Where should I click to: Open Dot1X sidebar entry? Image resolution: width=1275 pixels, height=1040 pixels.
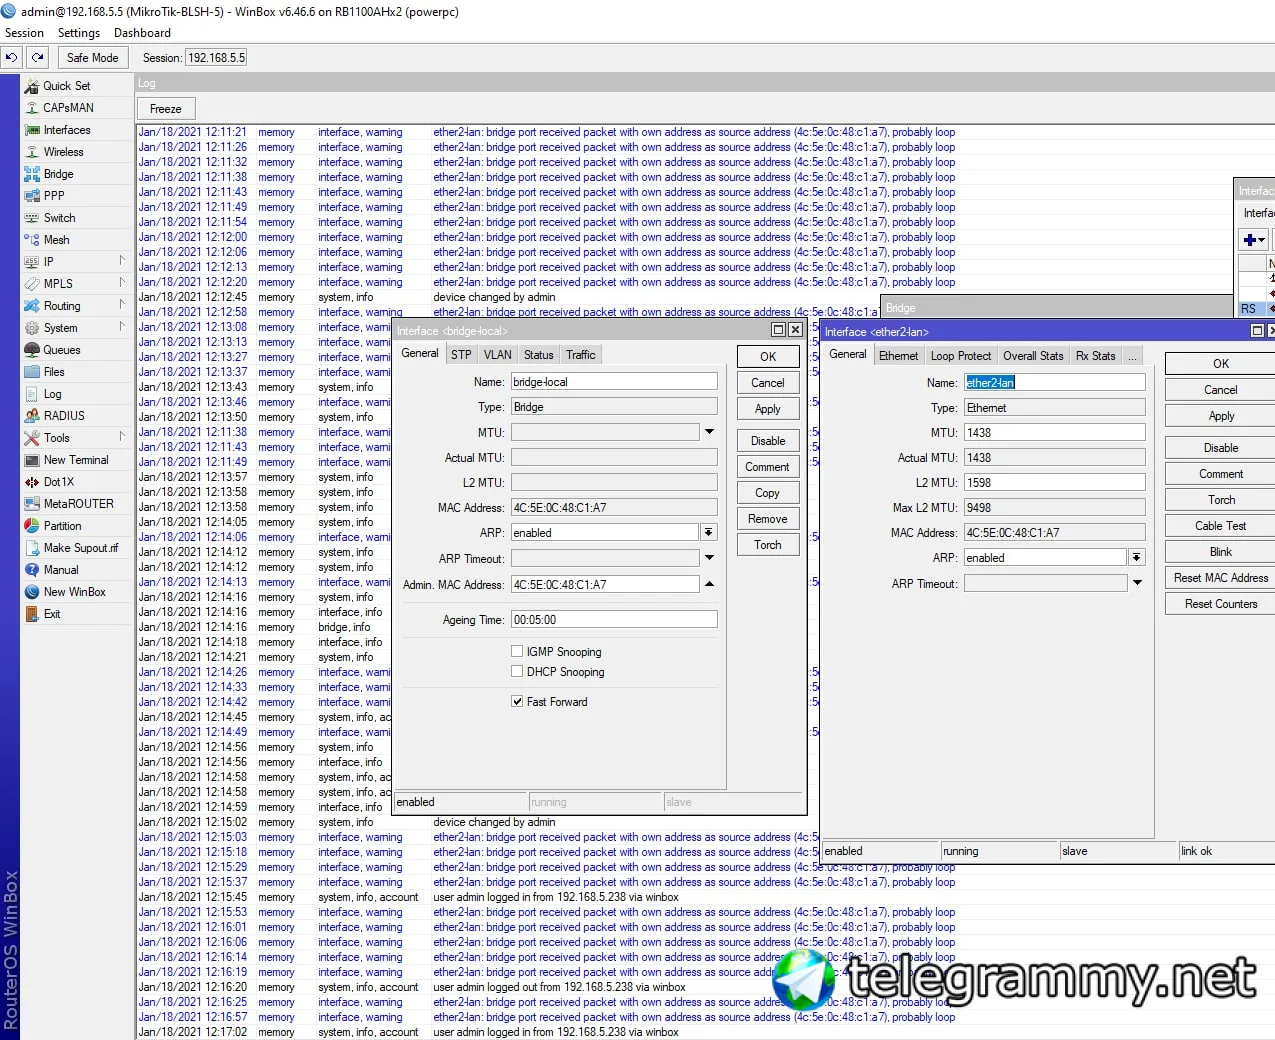coord(58,482)
